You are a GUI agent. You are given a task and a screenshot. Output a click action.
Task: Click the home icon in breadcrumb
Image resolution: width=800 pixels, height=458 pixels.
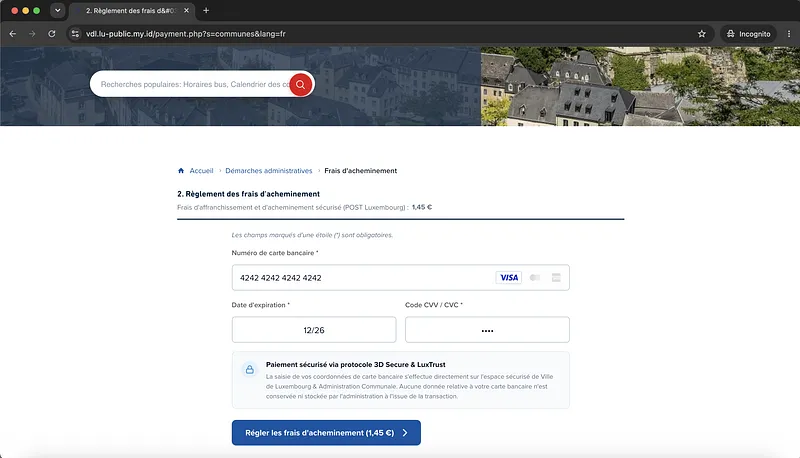click(181, 171)
